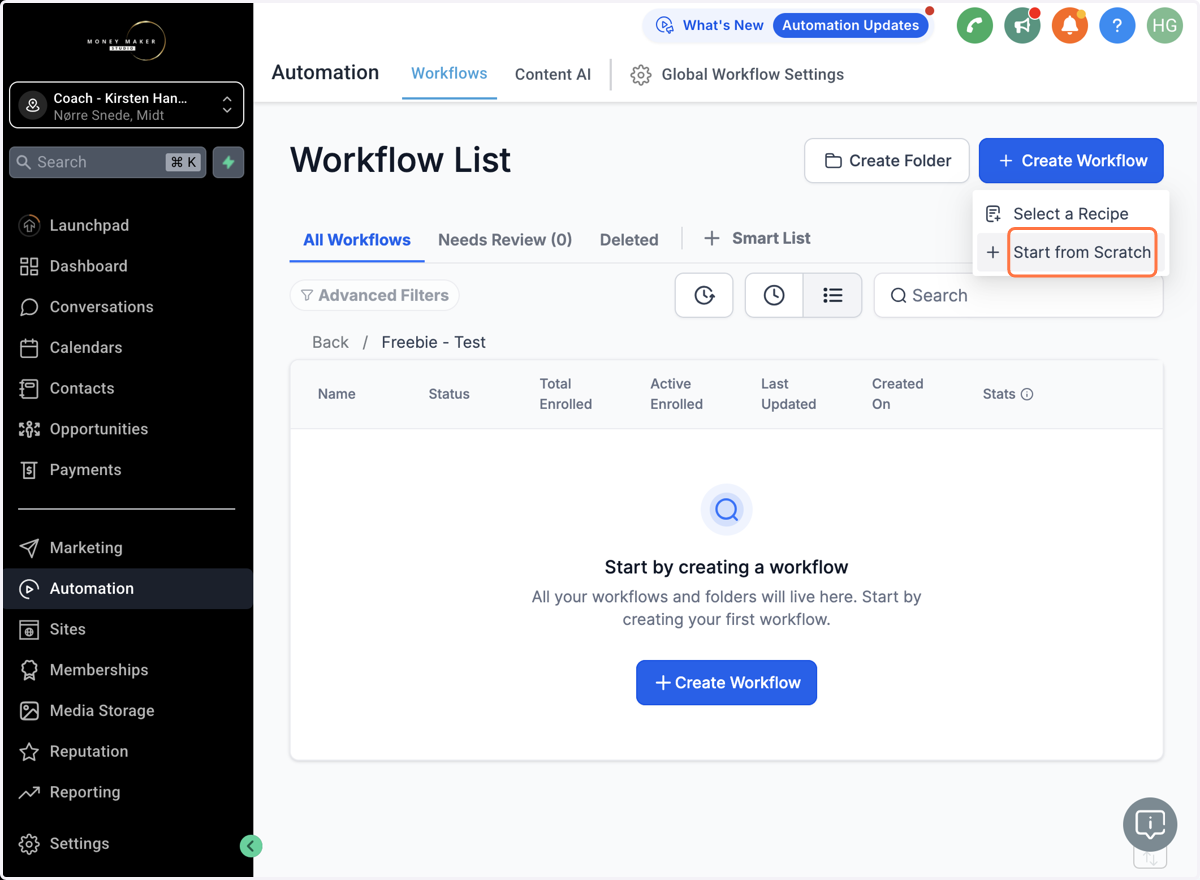Click the What's New link

711,26
